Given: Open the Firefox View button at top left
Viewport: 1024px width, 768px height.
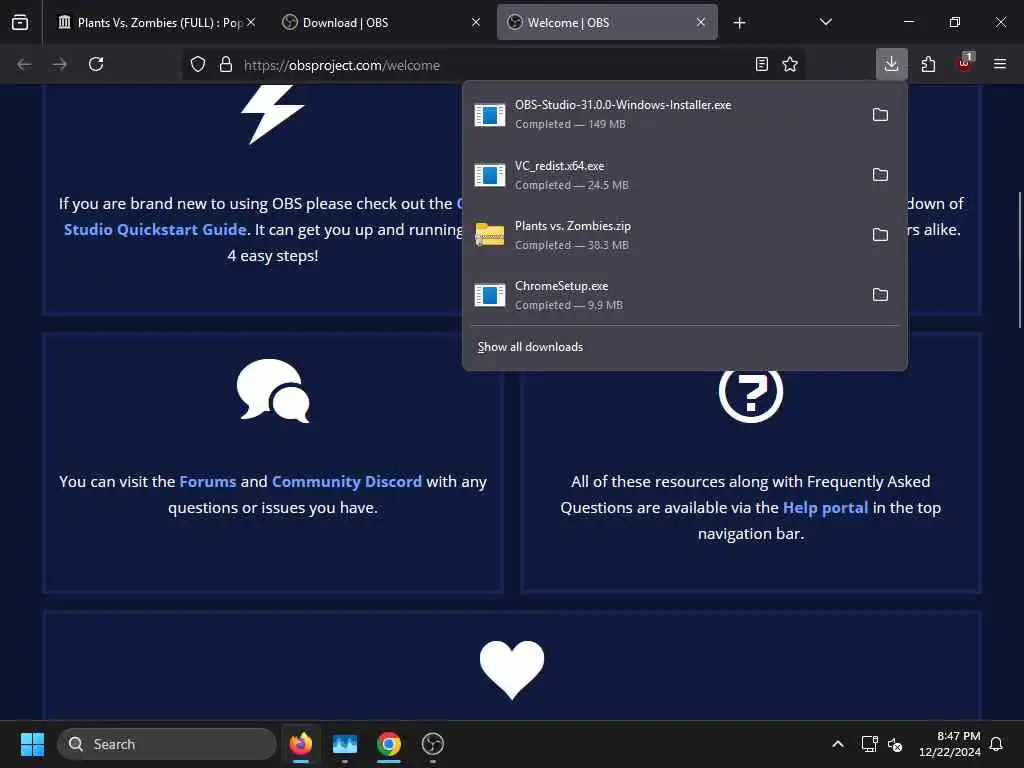Looking at the screenshot, I should pos(20,22).
